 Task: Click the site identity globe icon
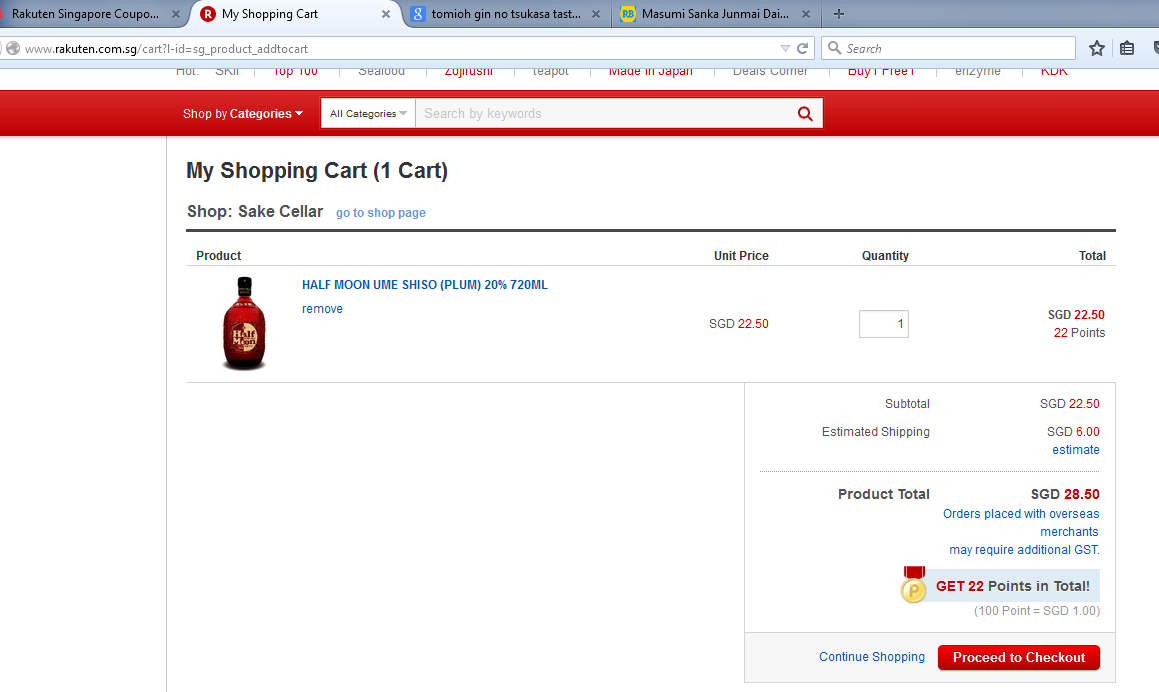[13, 49]
